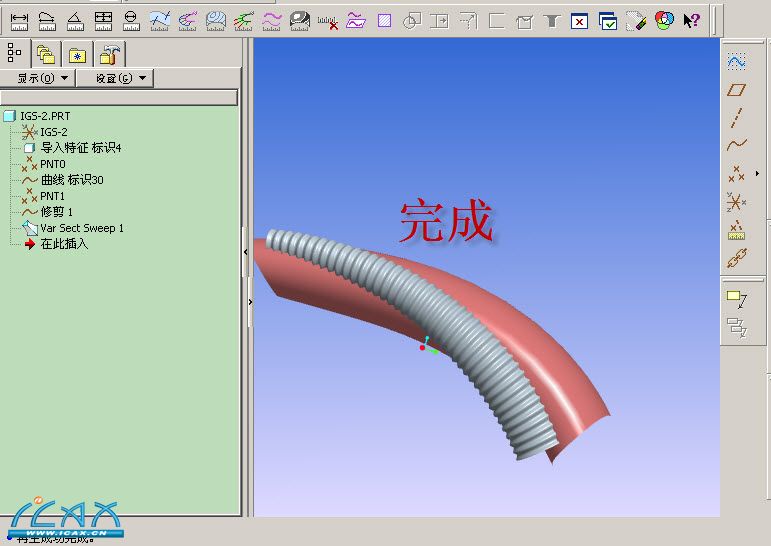Click the purple square icon in top toolbar

tap(384, 20)
